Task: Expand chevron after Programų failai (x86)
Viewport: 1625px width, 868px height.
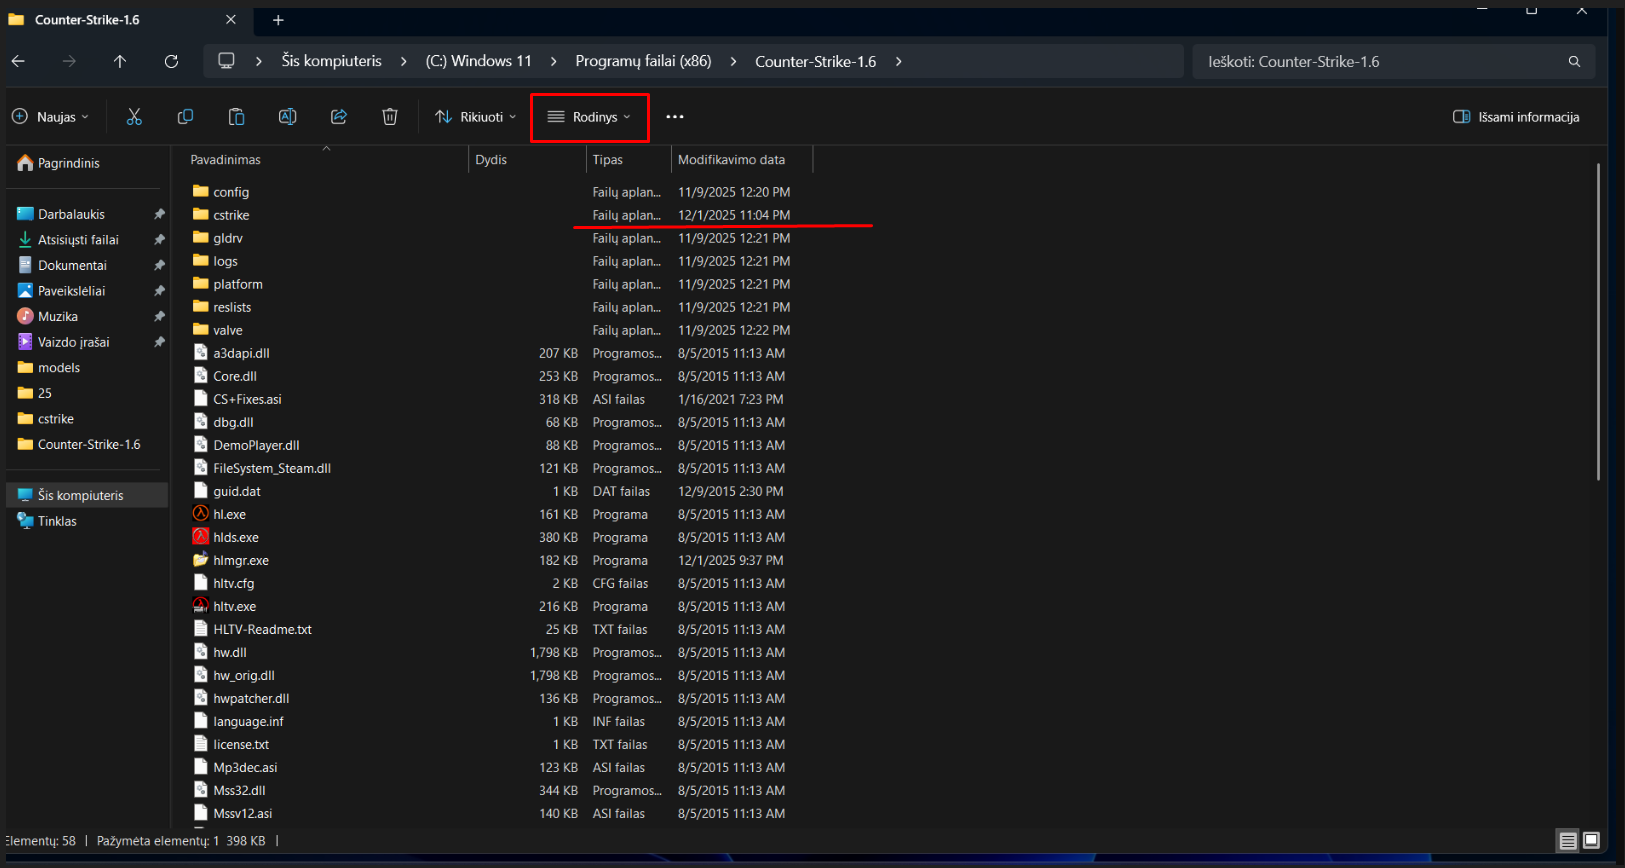Action: tap(734, 61)
